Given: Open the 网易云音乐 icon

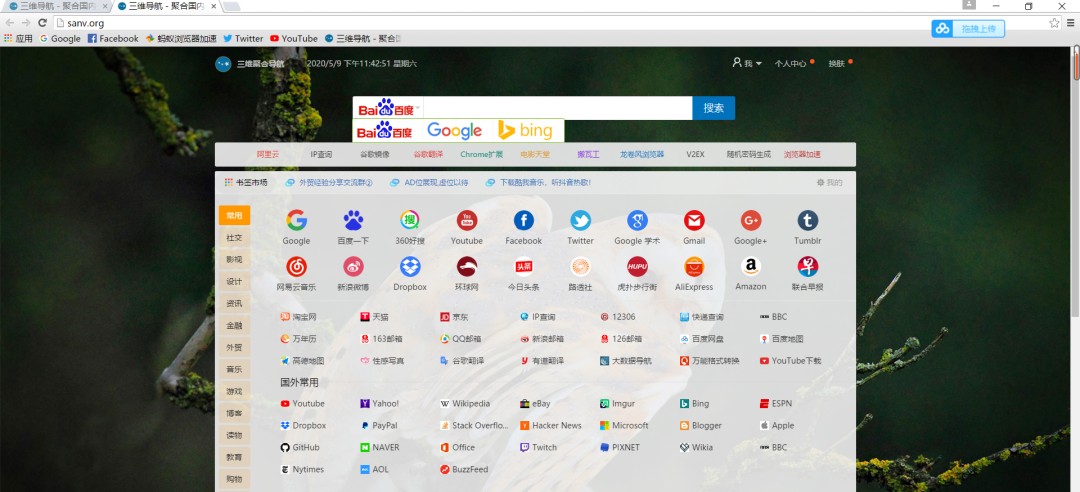Looking at the screenshot, I should 296,267.
